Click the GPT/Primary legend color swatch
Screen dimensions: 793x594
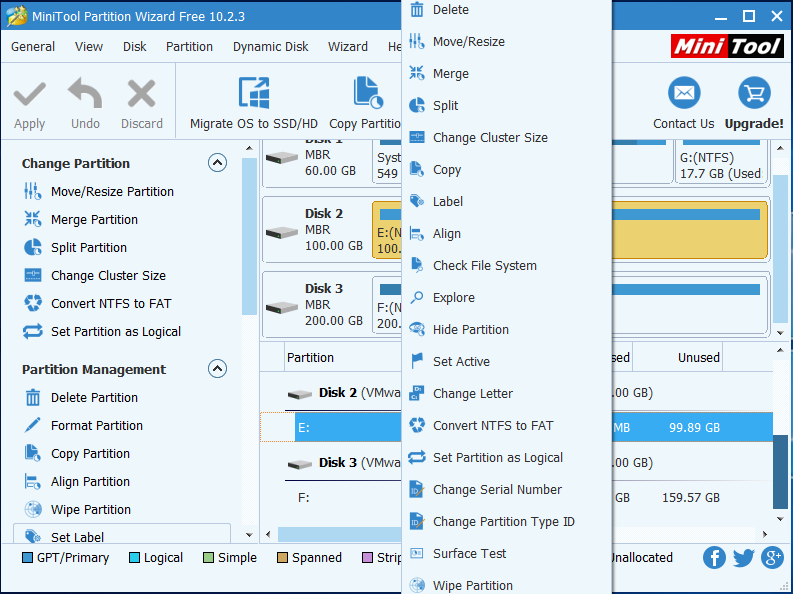coord(27,558)
